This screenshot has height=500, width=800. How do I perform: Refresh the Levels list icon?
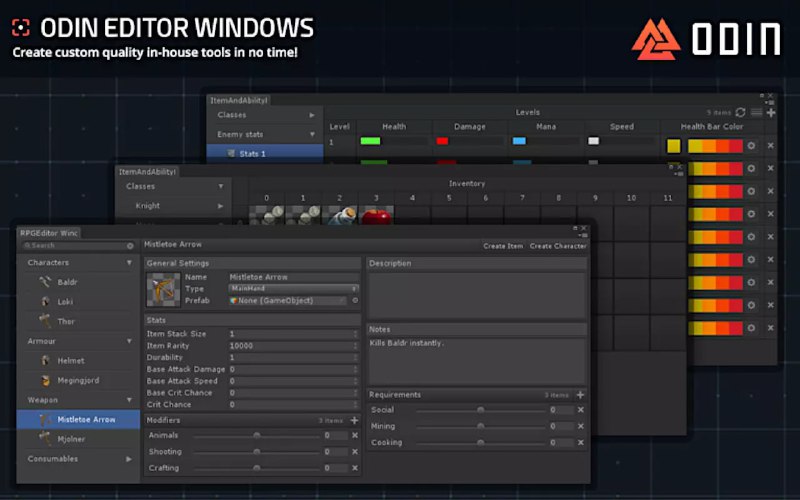[740, 112]
